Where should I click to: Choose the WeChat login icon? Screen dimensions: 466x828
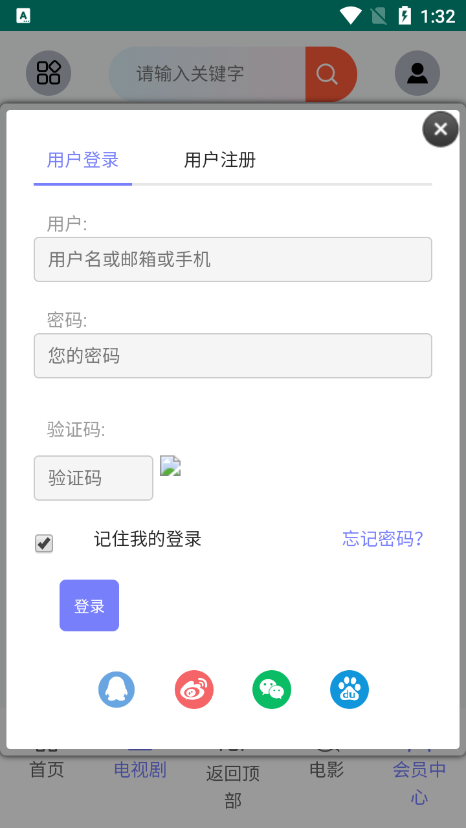coord(272,689)
